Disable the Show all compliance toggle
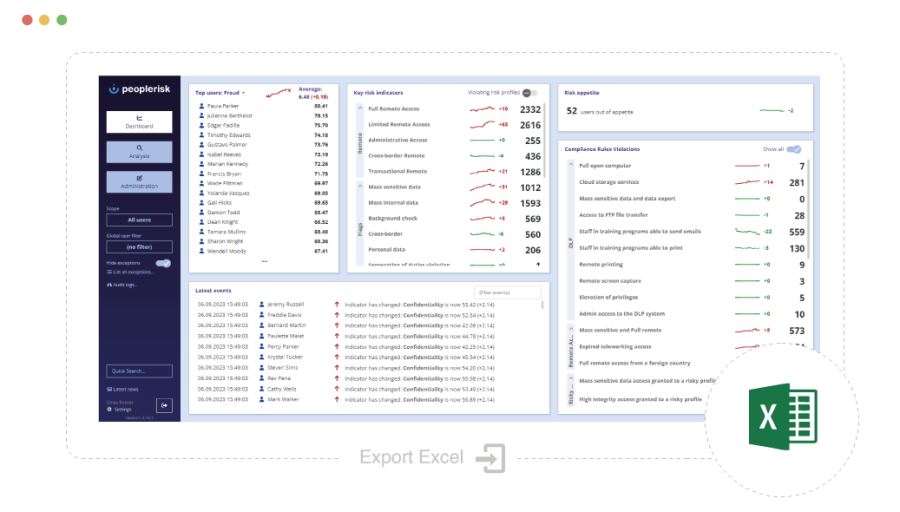900x512 pixels. (x=794, y=149)
